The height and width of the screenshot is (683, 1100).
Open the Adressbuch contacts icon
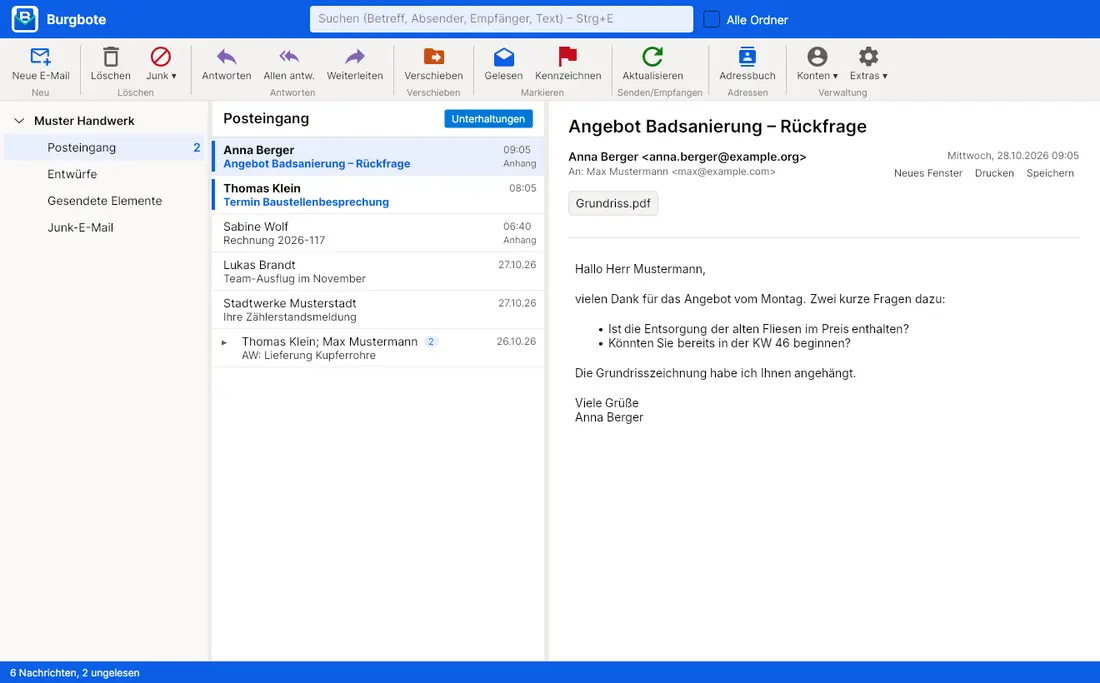(x=747, y=57)
